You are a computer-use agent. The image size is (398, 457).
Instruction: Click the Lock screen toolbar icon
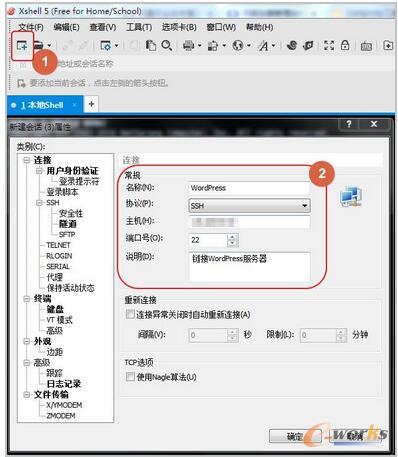coord(345,45)
